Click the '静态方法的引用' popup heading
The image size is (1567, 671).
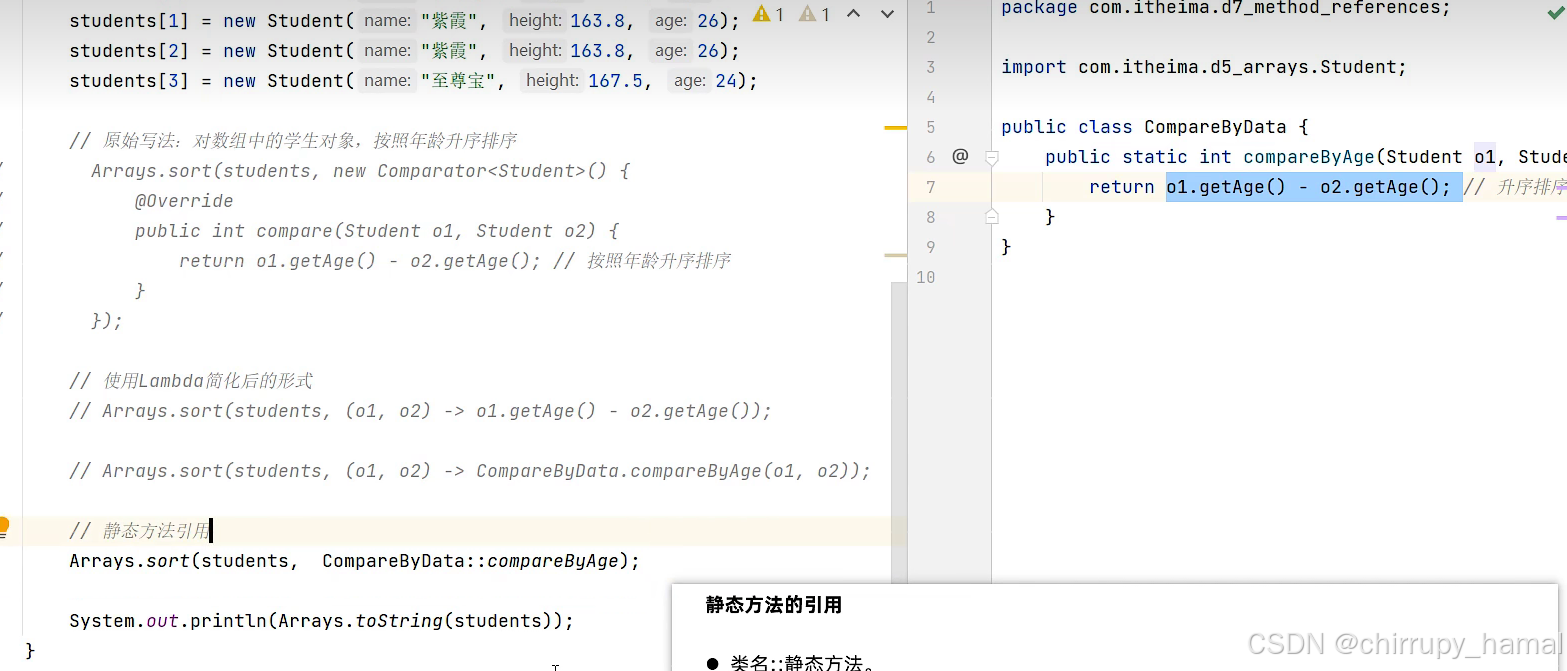774,605
